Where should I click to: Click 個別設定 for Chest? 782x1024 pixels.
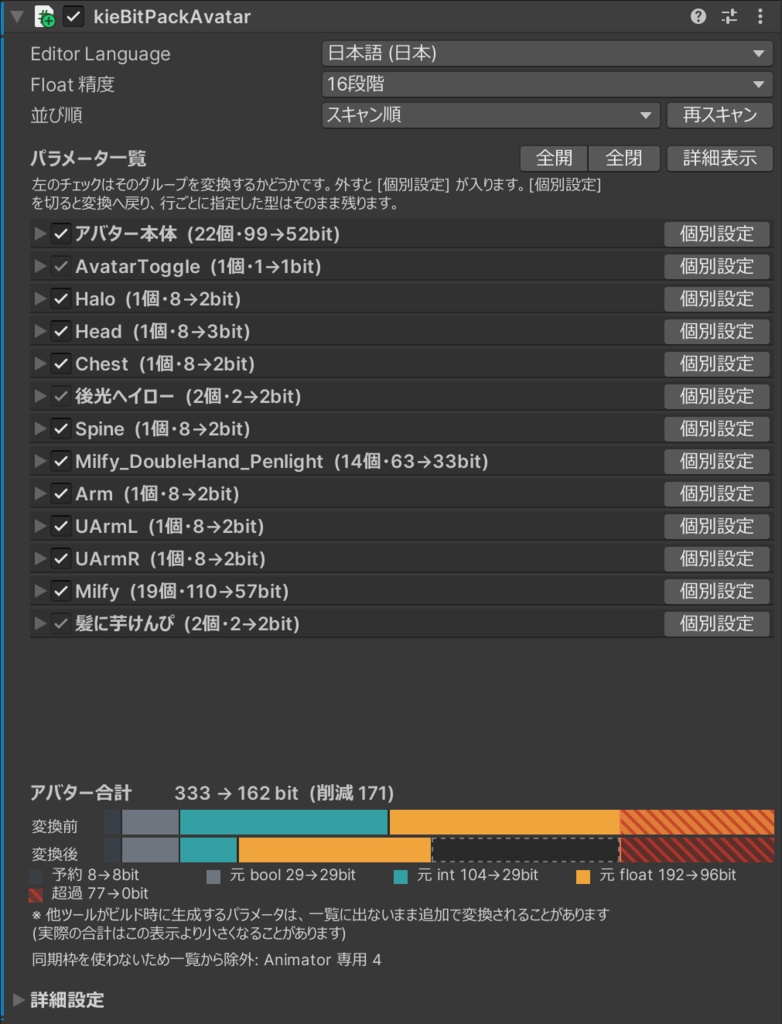(717, 364)
